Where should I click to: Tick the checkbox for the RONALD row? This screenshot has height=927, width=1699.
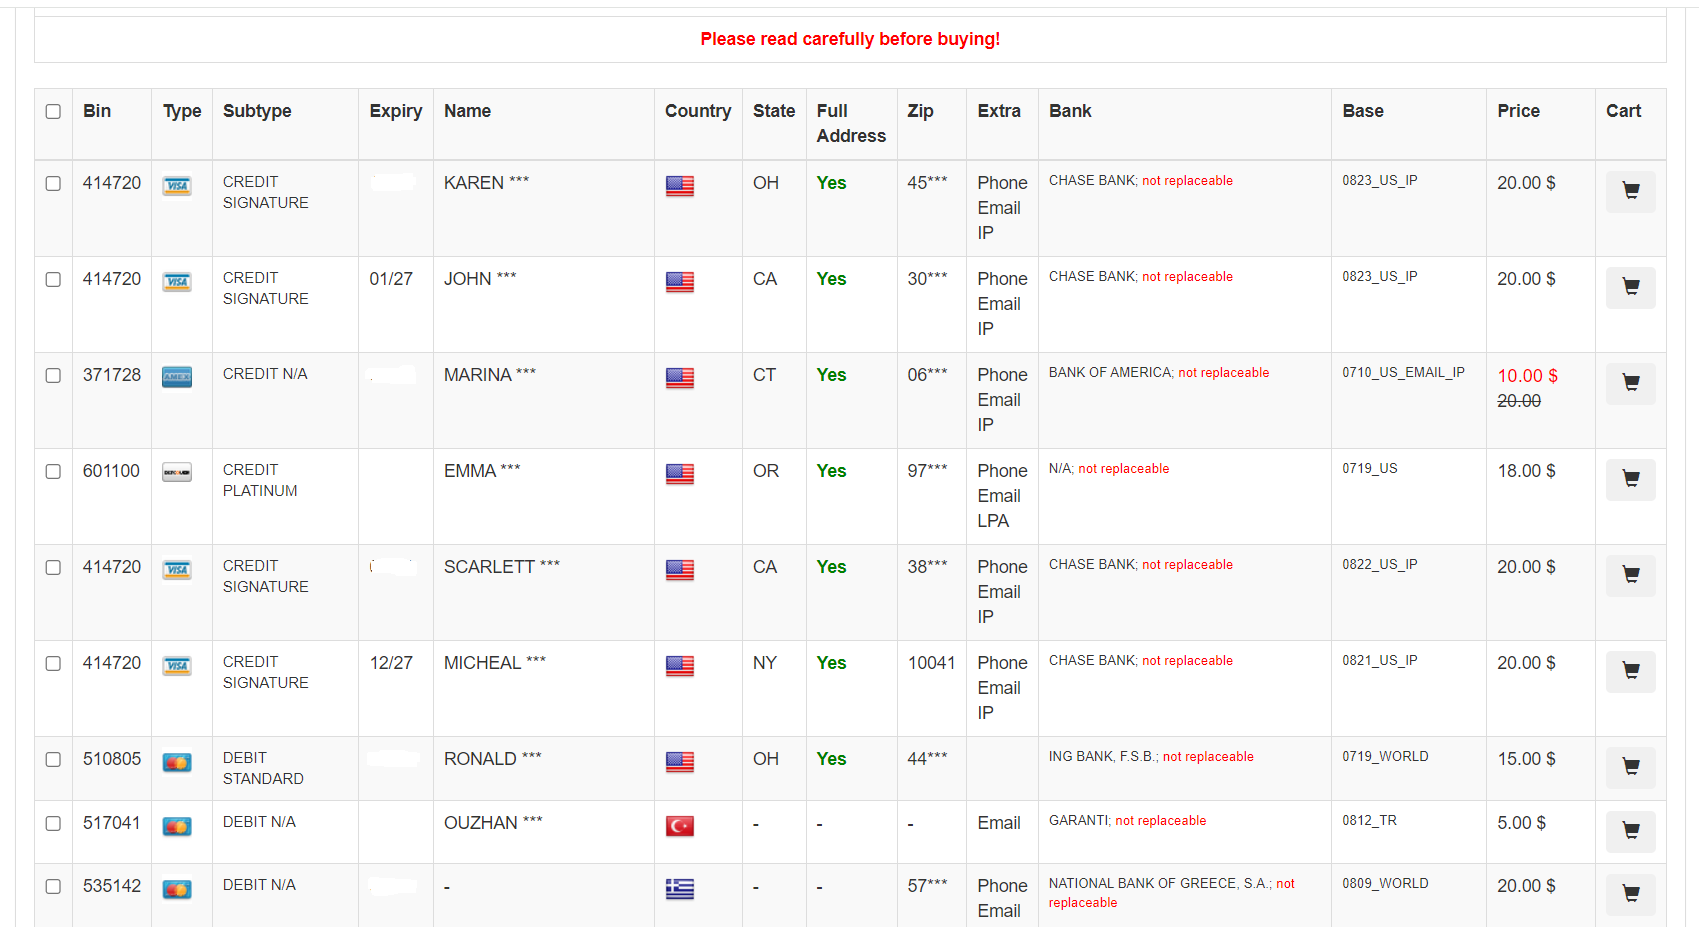pyautogui.click(x=53, y=760)
